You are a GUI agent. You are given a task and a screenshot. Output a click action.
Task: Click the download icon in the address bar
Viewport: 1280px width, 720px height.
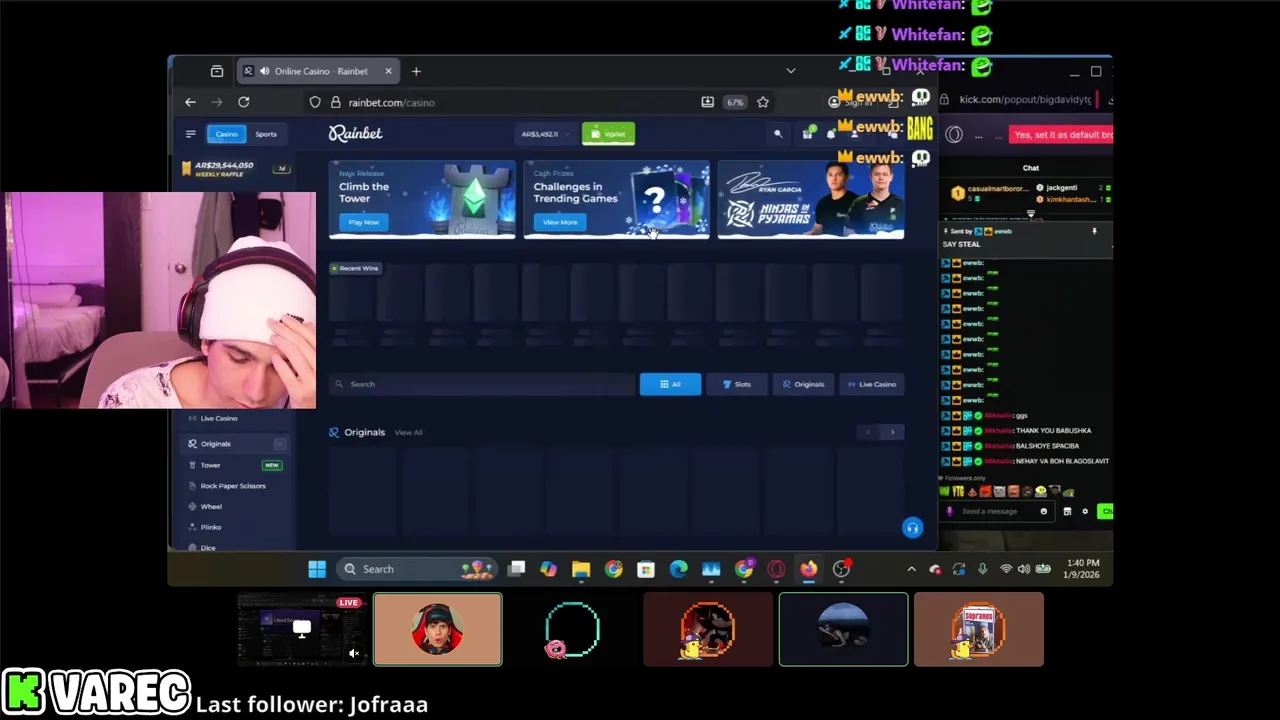point(708,102)
